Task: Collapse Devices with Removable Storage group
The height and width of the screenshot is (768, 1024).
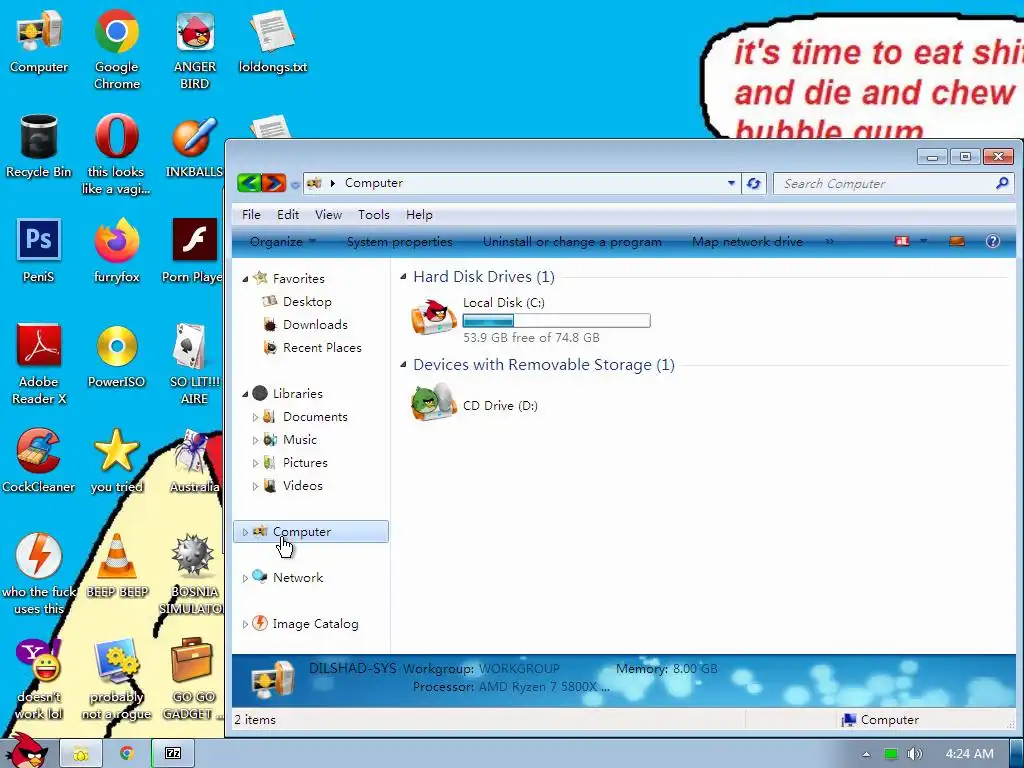Action: pos(404,364)
